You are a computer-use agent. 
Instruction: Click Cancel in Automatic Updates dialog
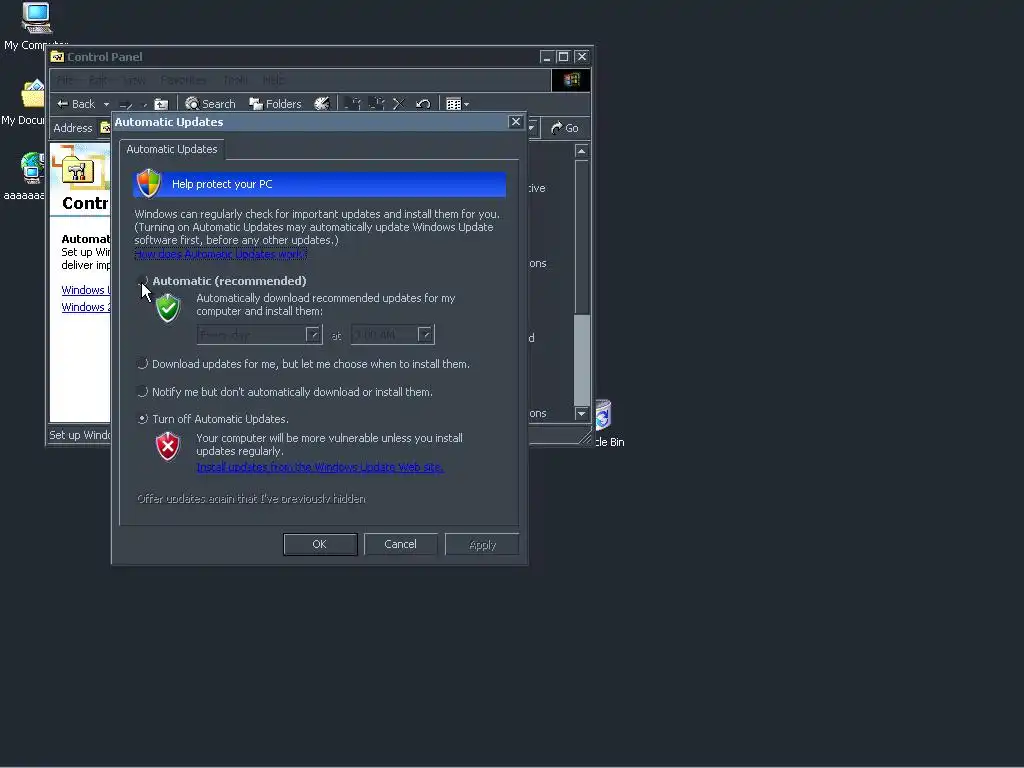click(x=400, y=544)
